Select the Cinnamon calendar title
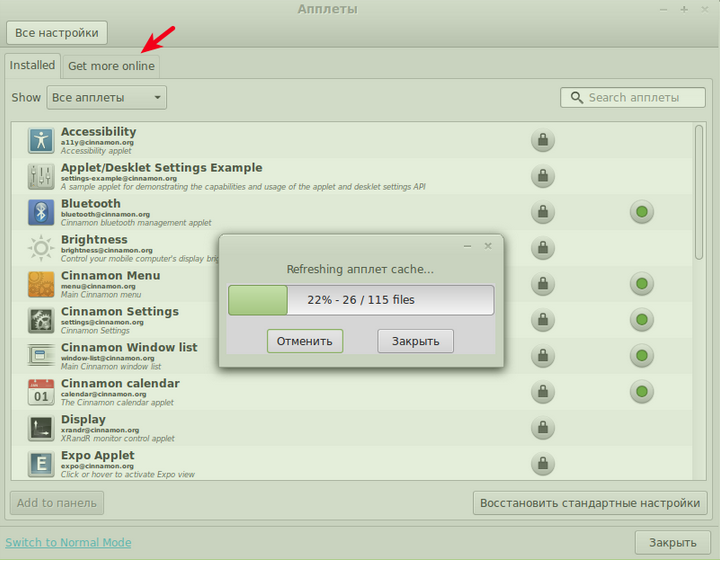The image size is (720, 561). [x=120, y=383]
